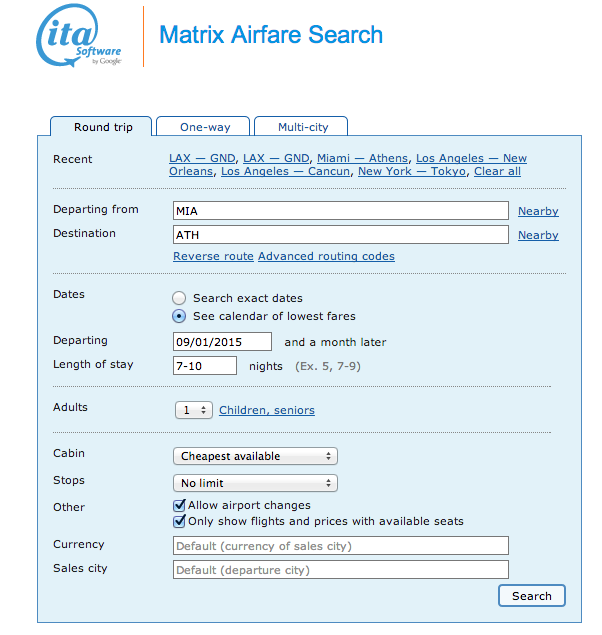Click the Reverse route link
The height and width of the screenshot is (635, 602).
point(213,256)
